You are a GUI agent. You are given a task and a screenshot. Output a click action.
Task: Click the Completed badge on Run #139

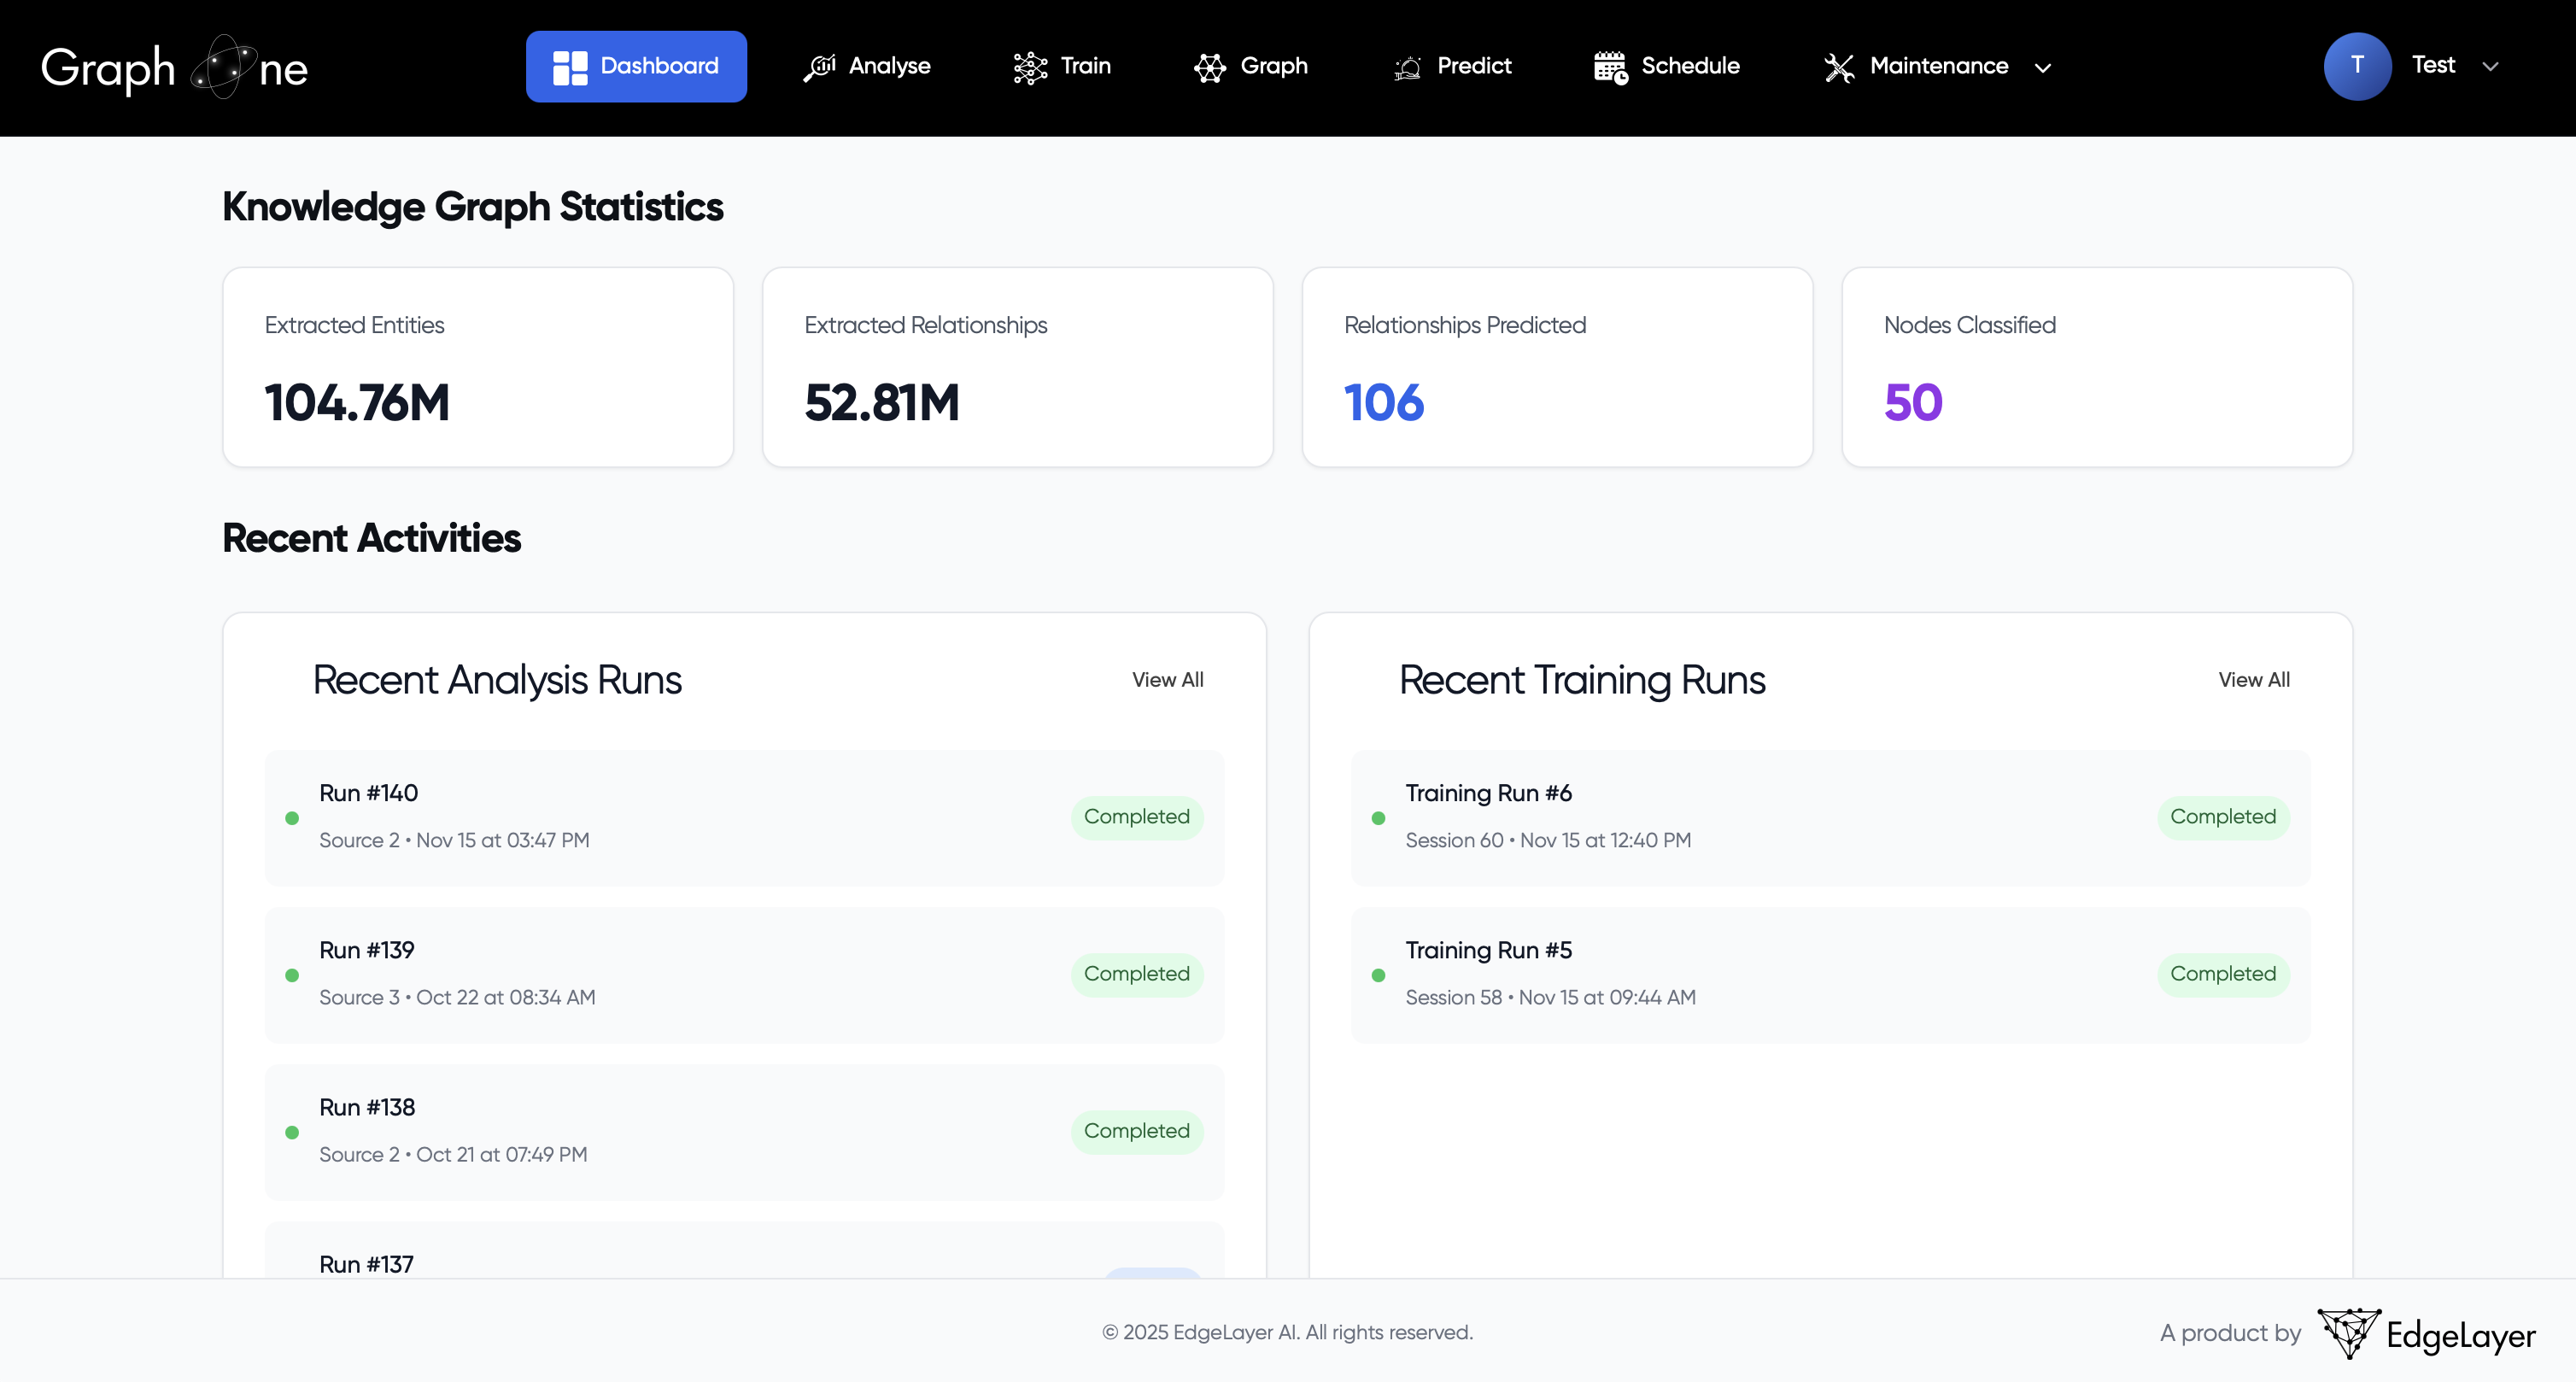coord(1136,973)
